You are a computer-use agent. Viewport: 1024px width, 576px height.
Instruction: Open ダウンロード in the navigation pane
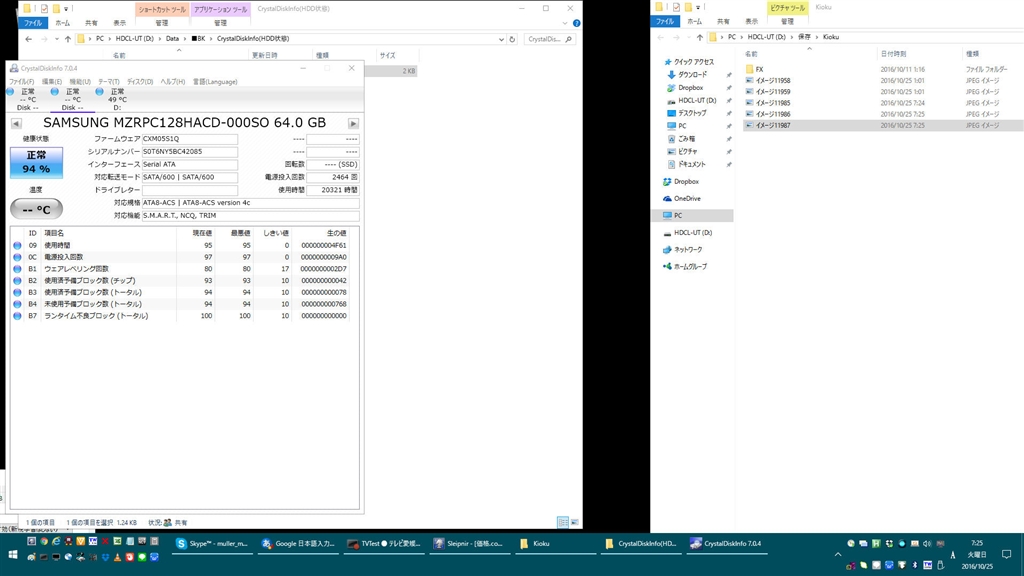(692, 75)
